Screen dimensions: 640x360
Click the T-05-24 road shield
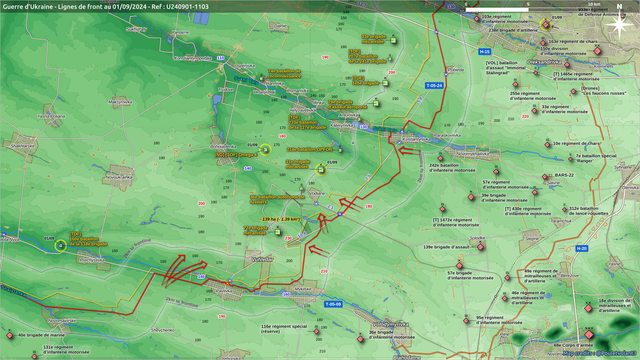(434, 86)
